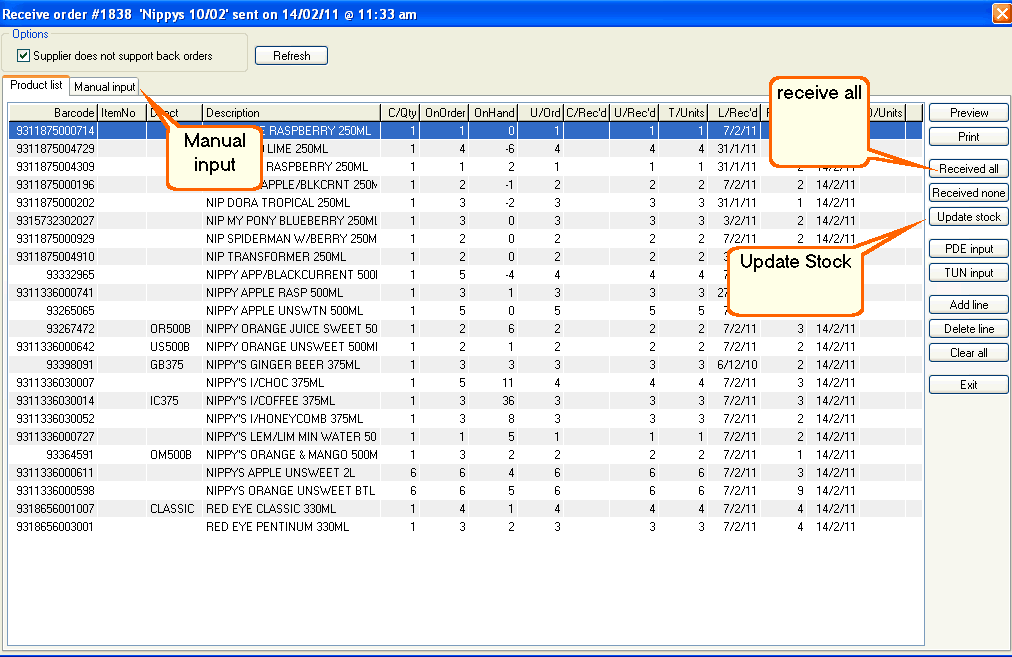Click the U/Ord column header
This screenshot has height=657, width=1012.
tap(541, 113)
